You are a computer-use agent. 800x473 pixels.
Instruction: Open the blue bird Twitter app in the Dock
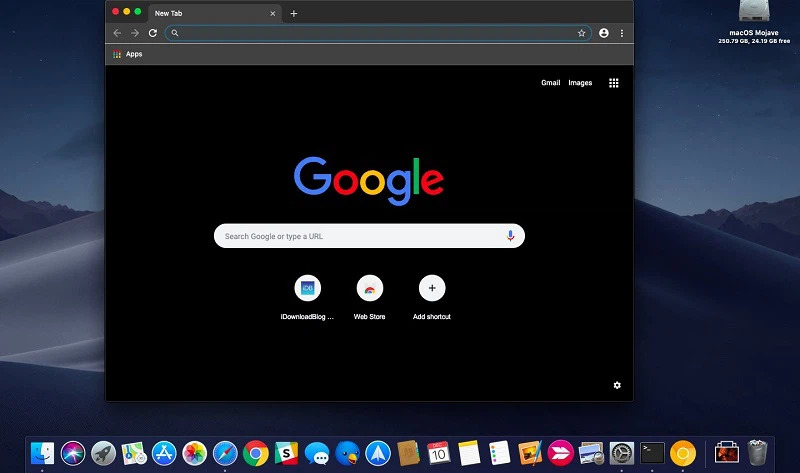(347, 453)
